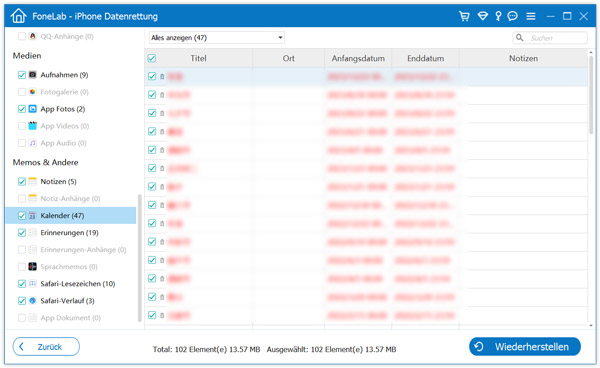
Task: Click the trash icon in the second calendar row
Action: (162, 95)
